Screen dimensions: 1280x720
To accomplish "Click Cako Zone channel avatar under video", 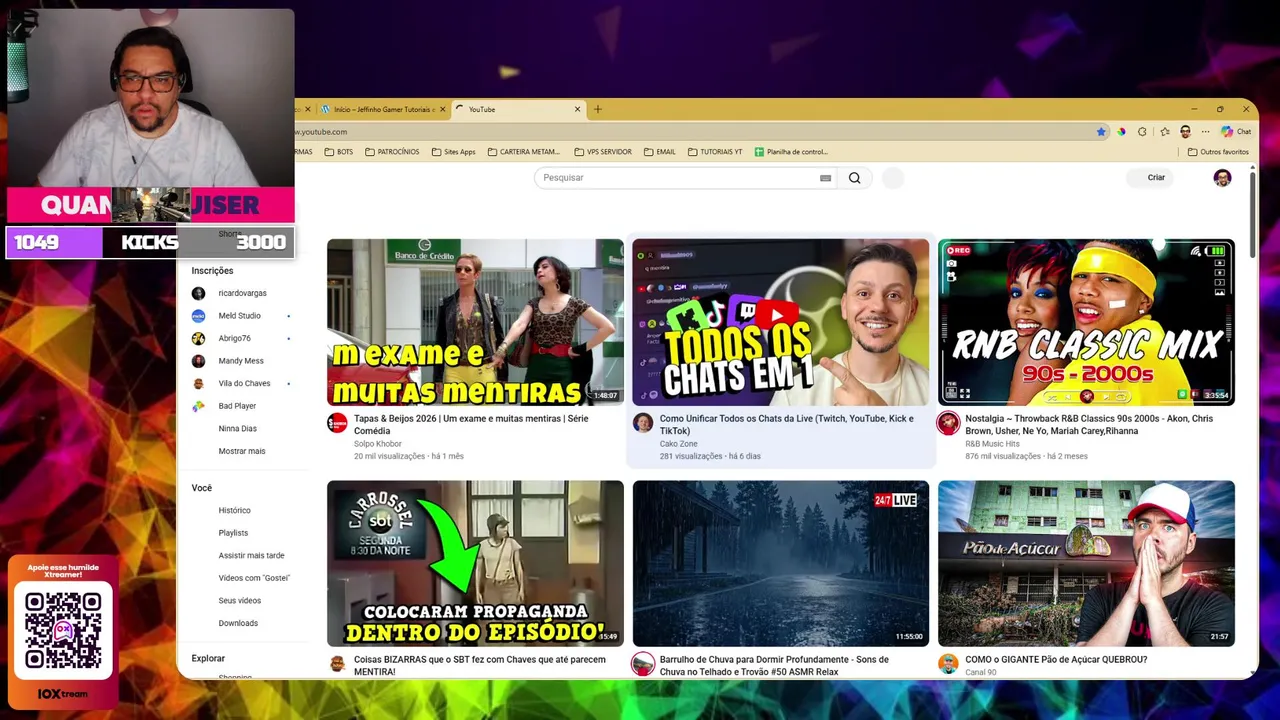I will (x=643, y=423).
